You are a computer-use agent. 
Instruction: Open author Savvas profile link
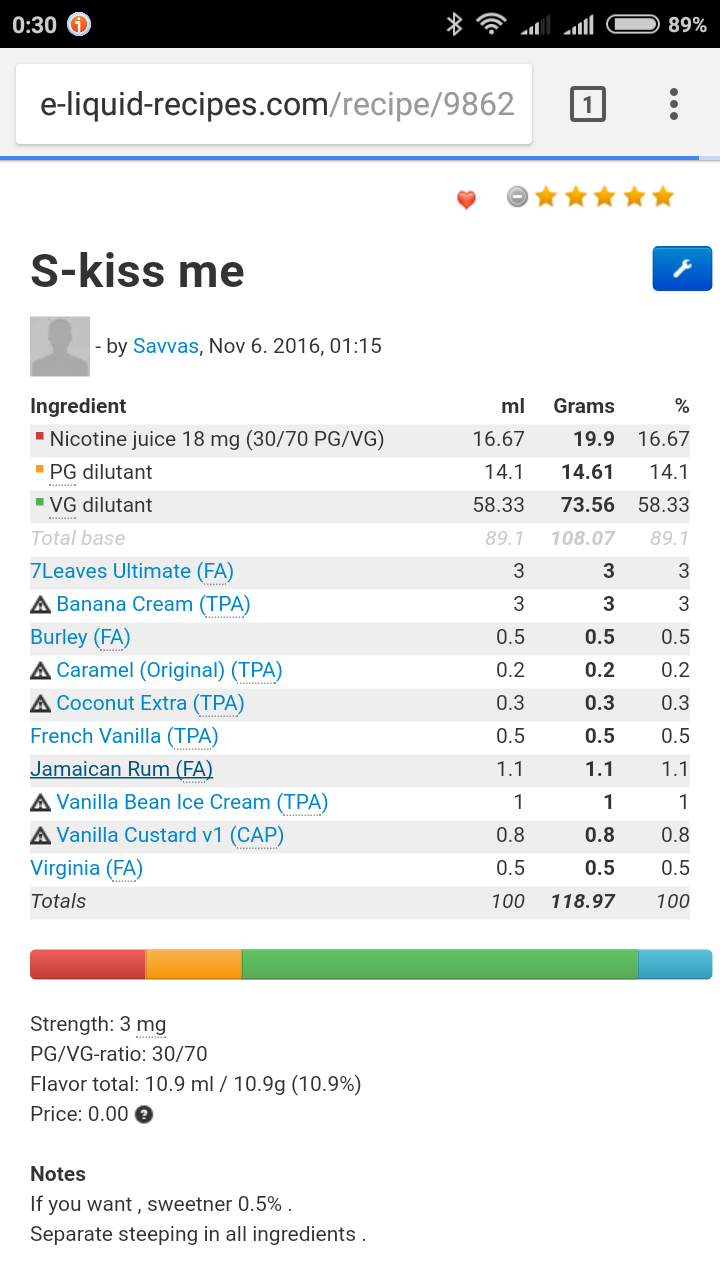pyautogui.click(x=165, y=346)
